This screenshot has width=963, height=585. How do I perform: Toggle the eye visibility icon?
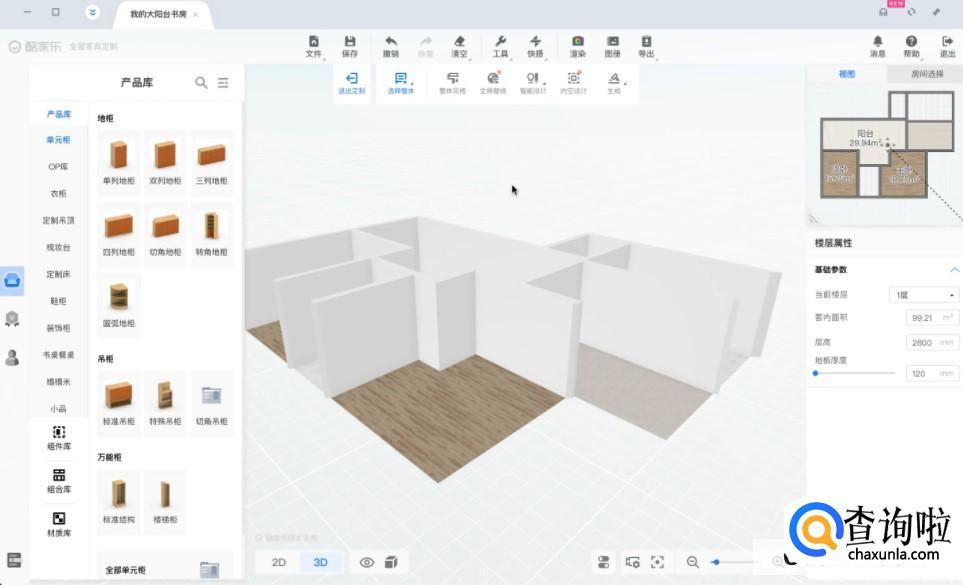[x=367, y=562]
